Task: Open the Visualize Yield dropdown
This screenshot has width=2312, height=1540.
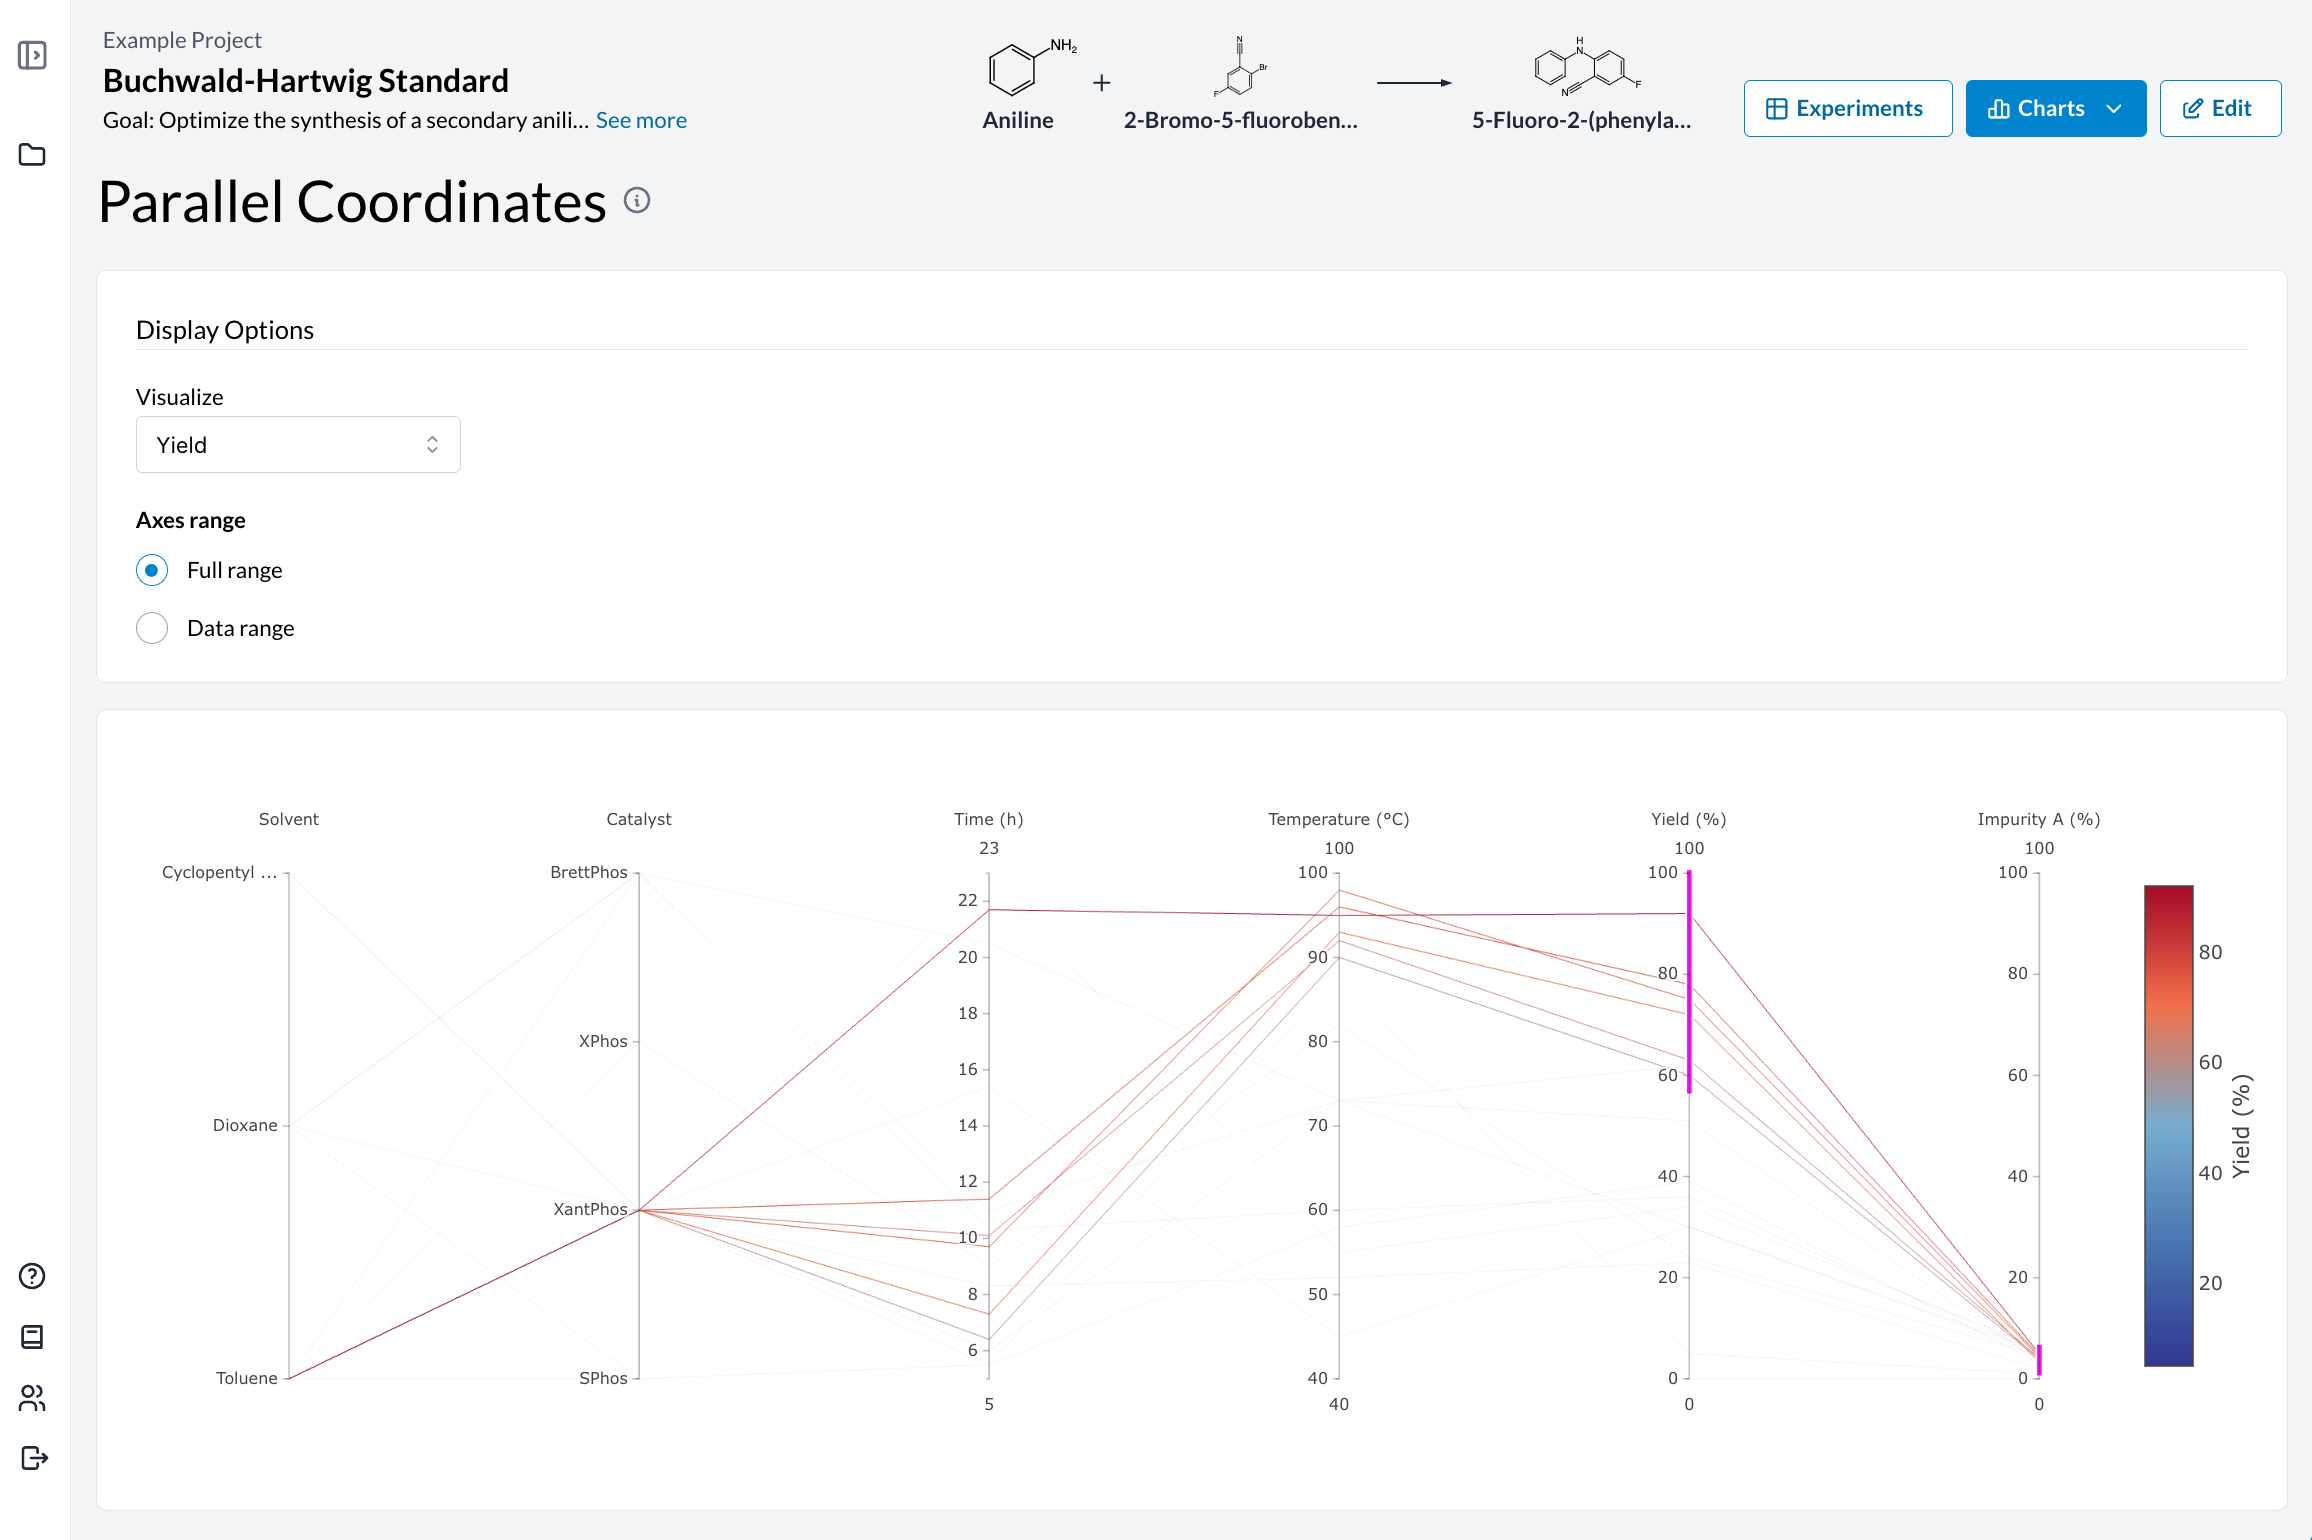Action: pyautogui.click(x=298, y=445)
